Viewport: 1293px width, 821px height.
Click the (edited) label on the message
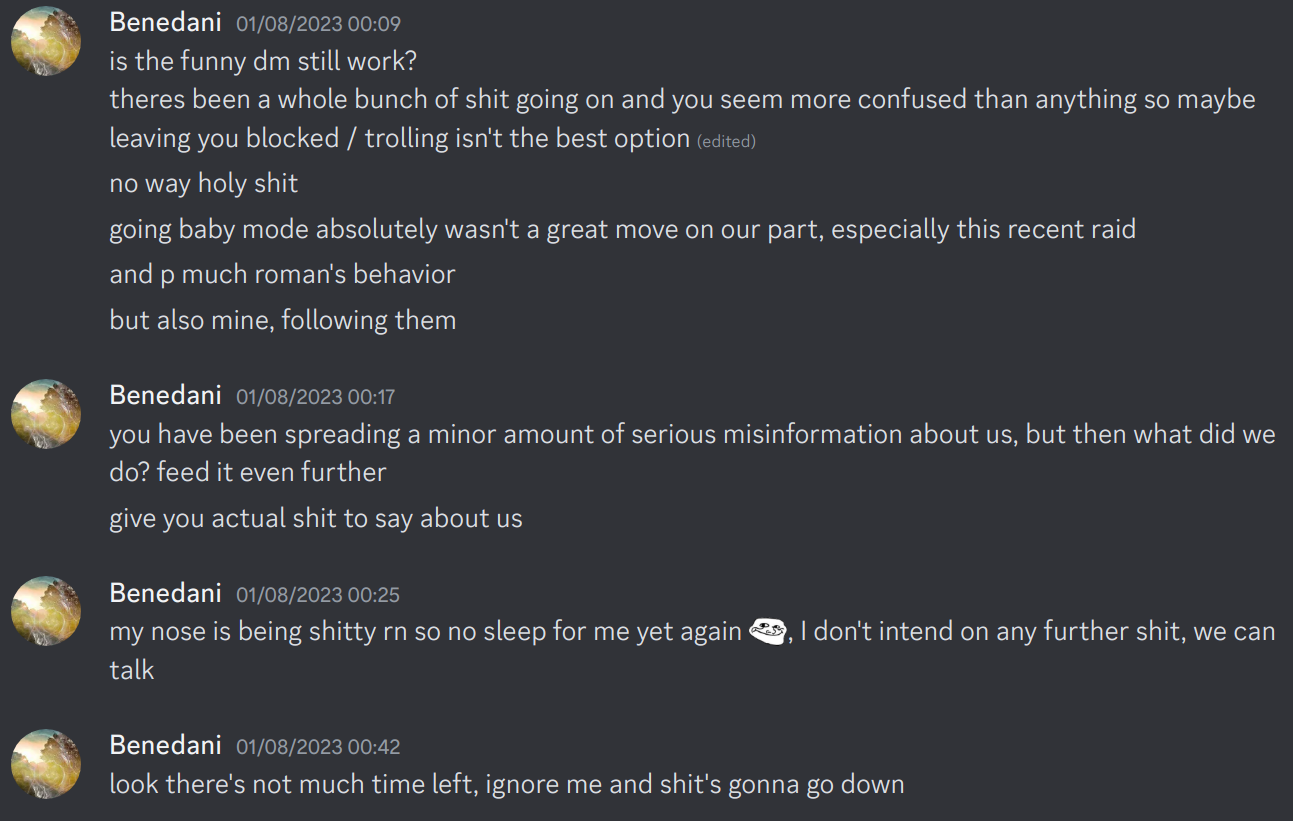coord(726,142)
